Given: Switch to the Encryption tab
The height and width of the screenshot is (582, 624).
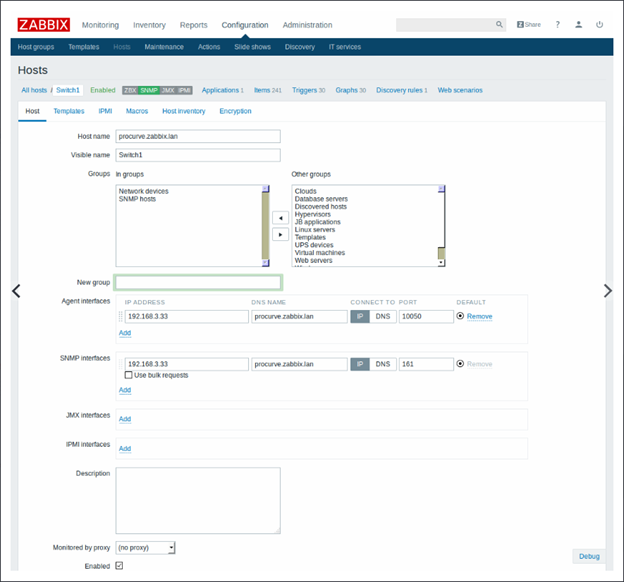Looking at the screenshot, I should pos(235,111).
